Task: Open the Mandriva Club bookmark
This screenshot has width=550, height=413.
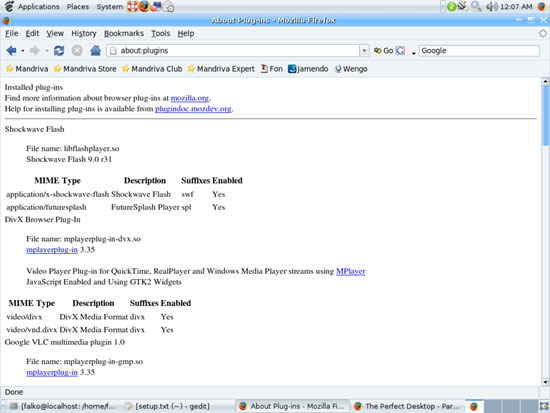Action: (152, 69)
